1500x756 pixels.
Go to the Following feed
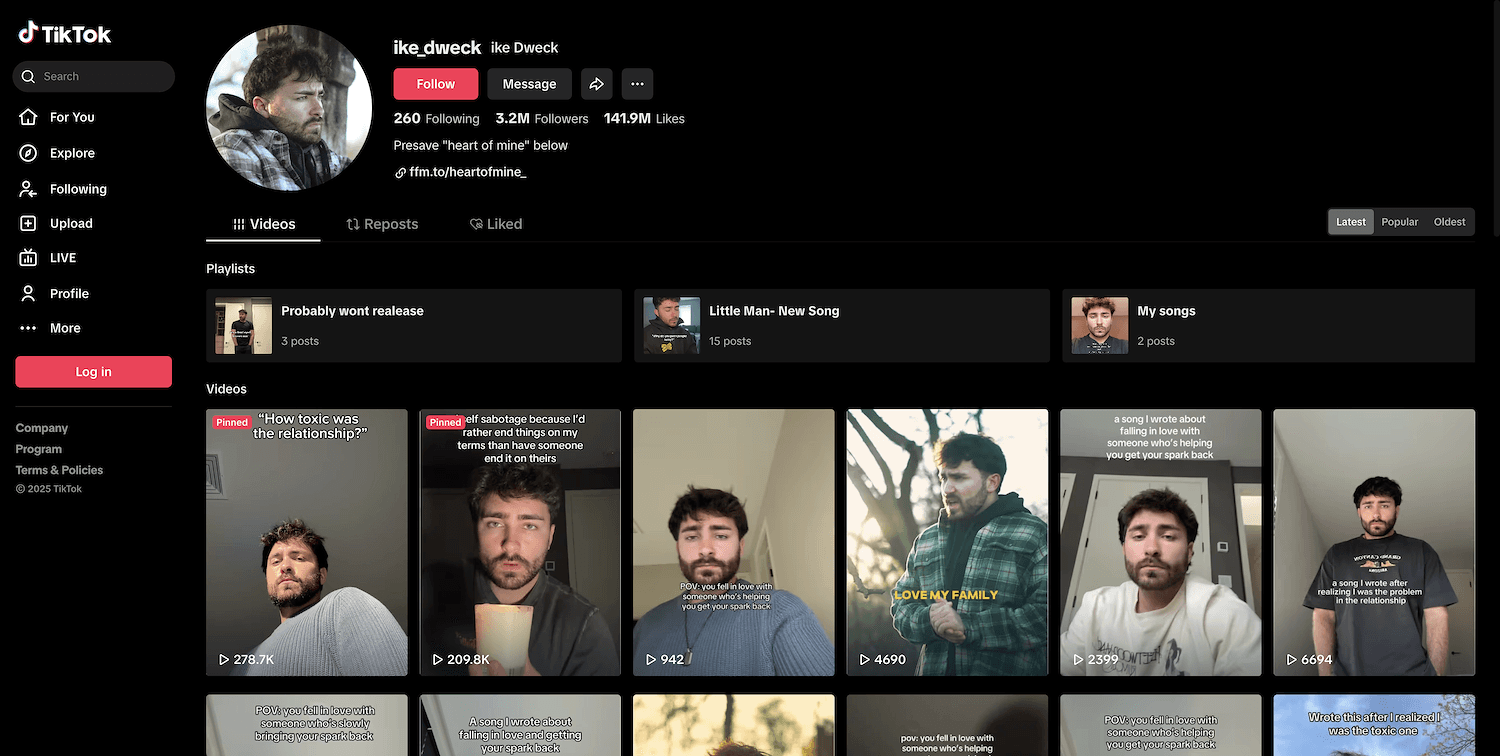[77, 189]
